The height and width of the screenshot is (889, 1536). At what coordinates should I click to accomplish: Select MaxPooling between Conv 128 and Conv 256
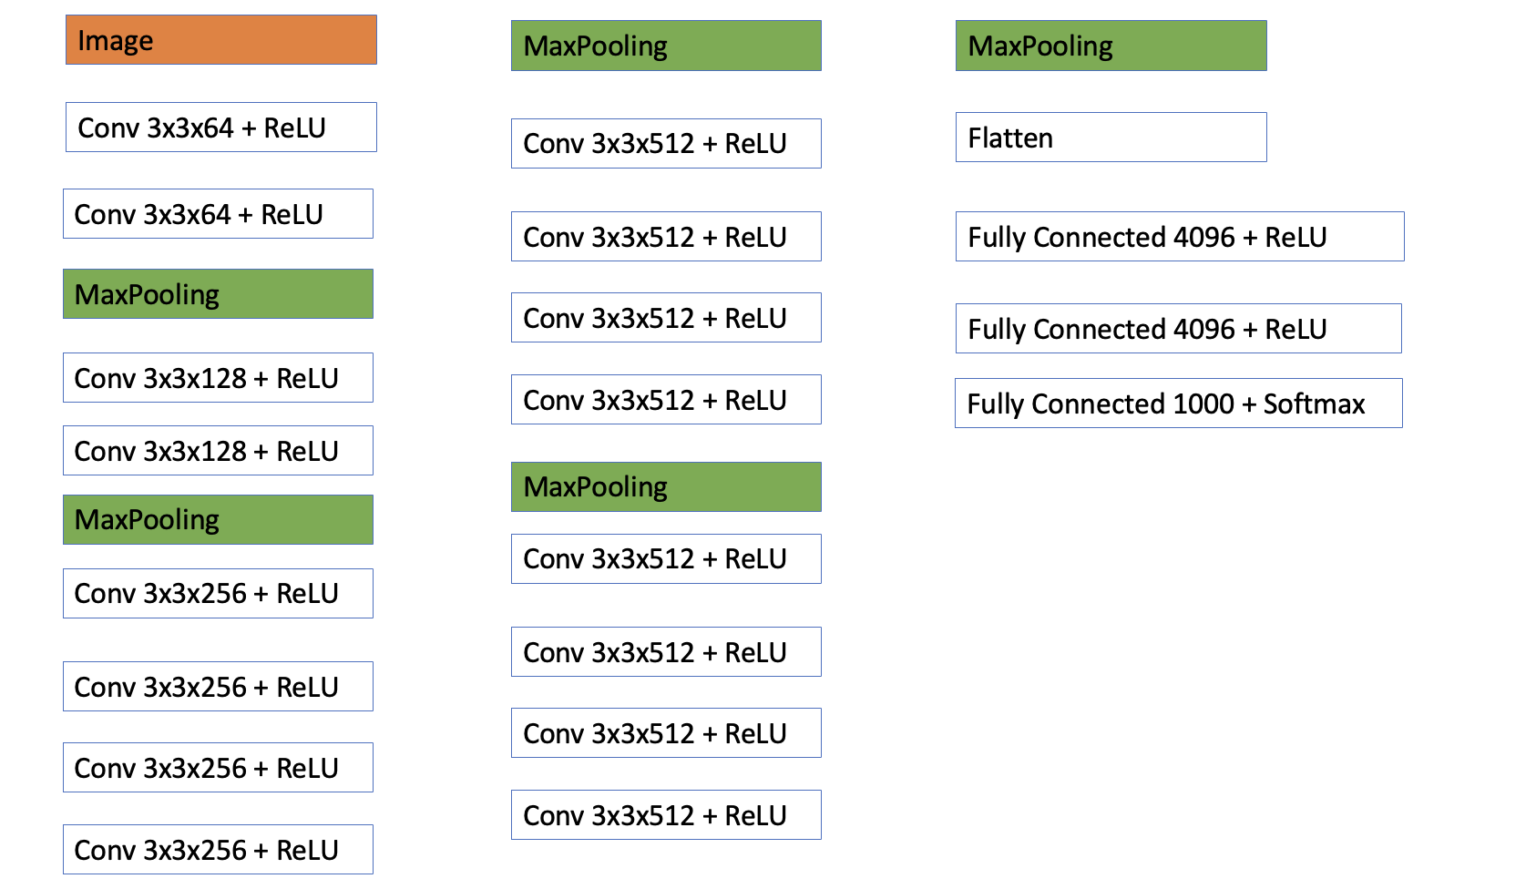(x=218, y=520)
